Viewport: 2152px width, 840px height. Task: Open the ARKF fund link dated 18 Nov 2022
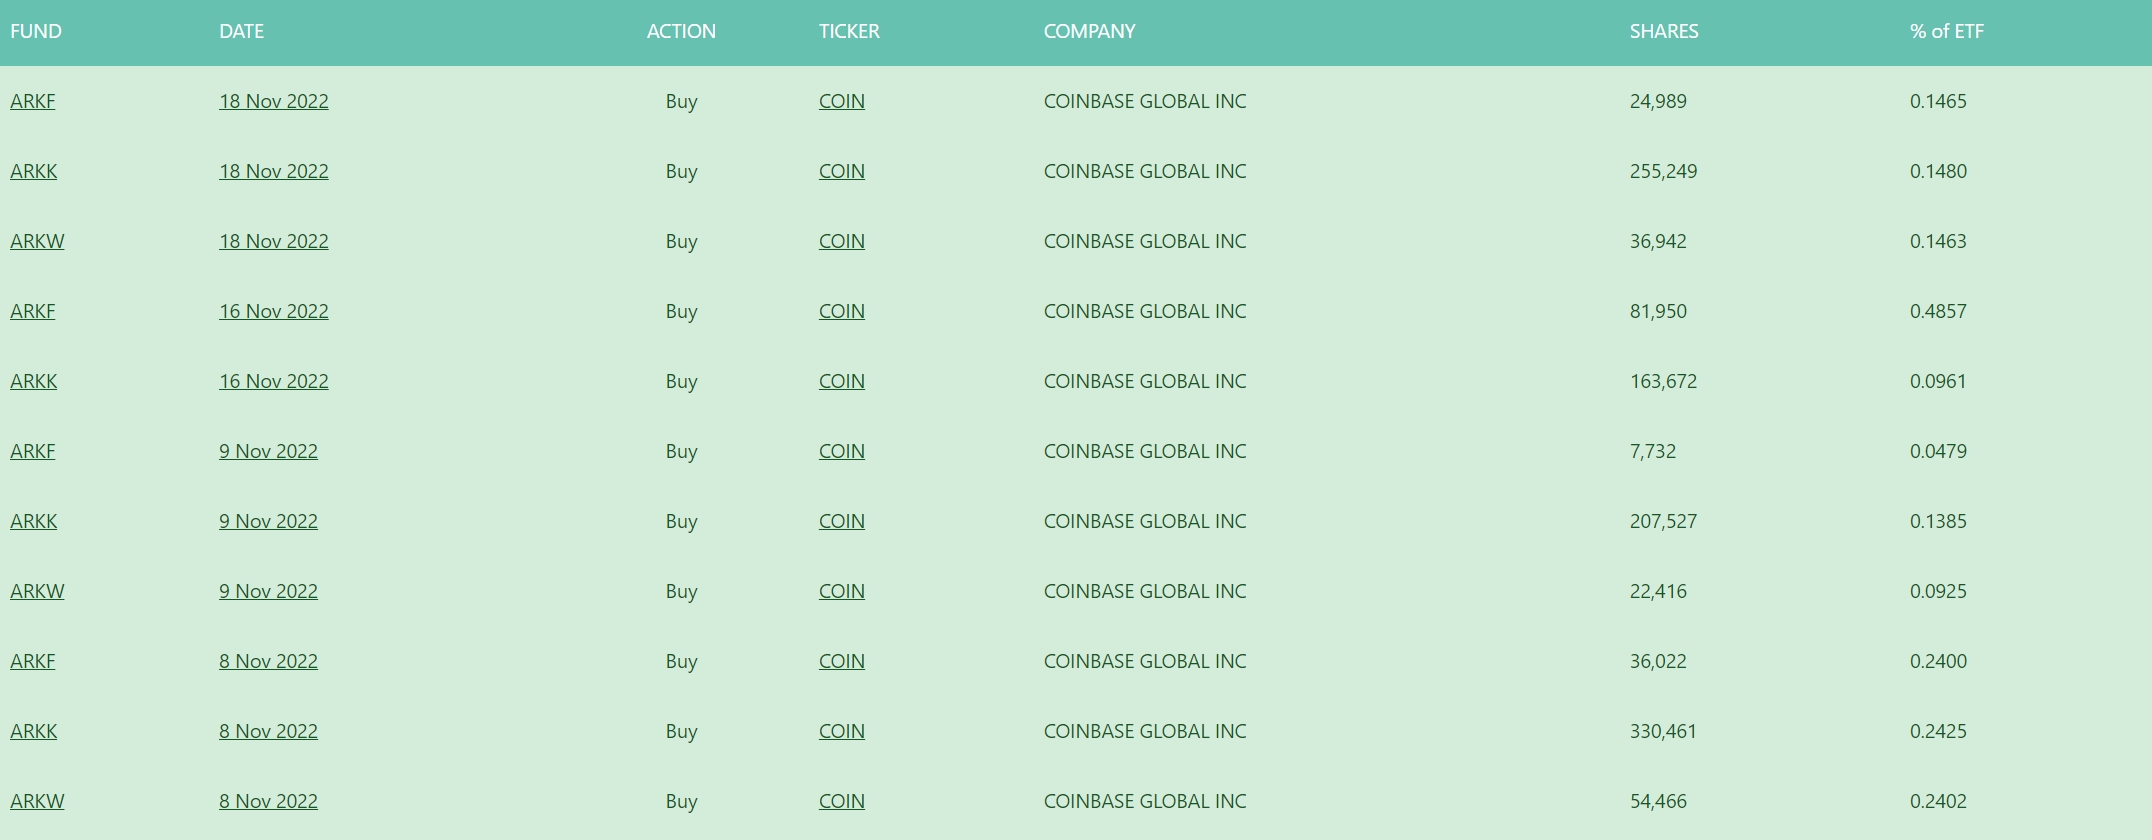pos(32,101)
